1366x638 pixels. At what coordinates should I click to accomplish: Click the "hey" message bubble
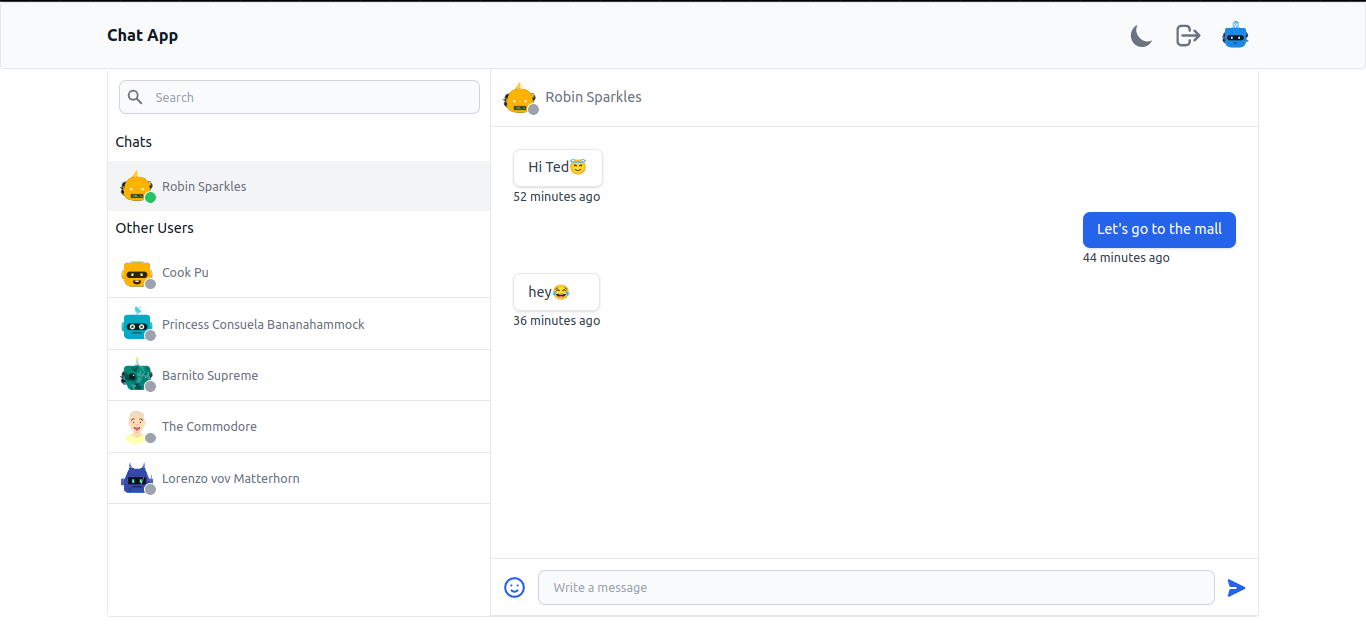[556, 292]
